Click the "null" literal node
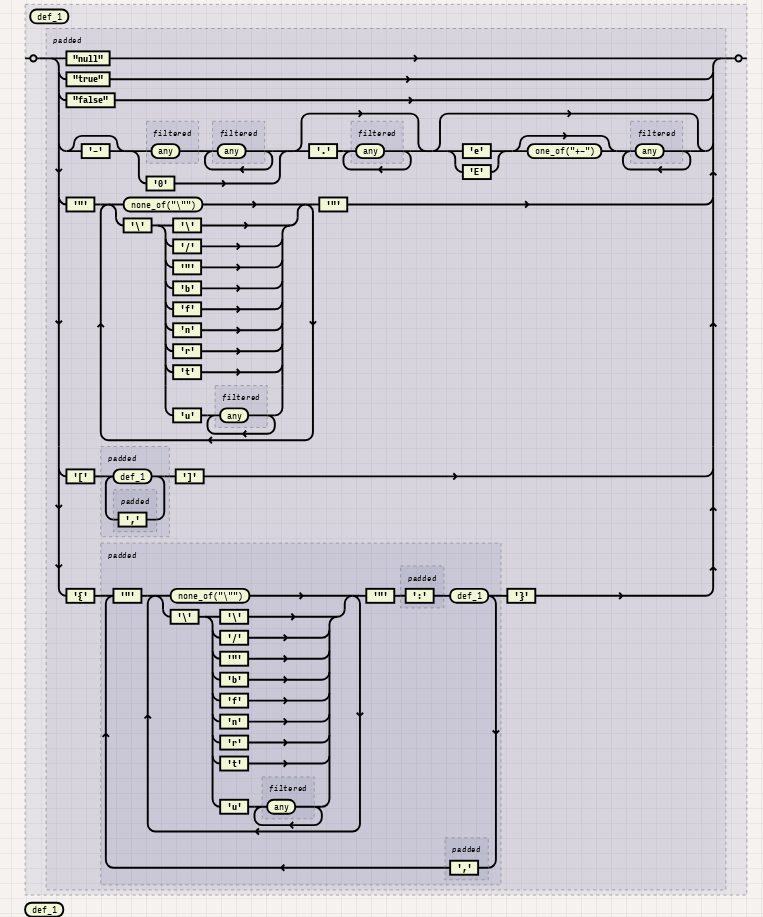The height and width of the screenshot is (917, 763). tap(87, 59)
